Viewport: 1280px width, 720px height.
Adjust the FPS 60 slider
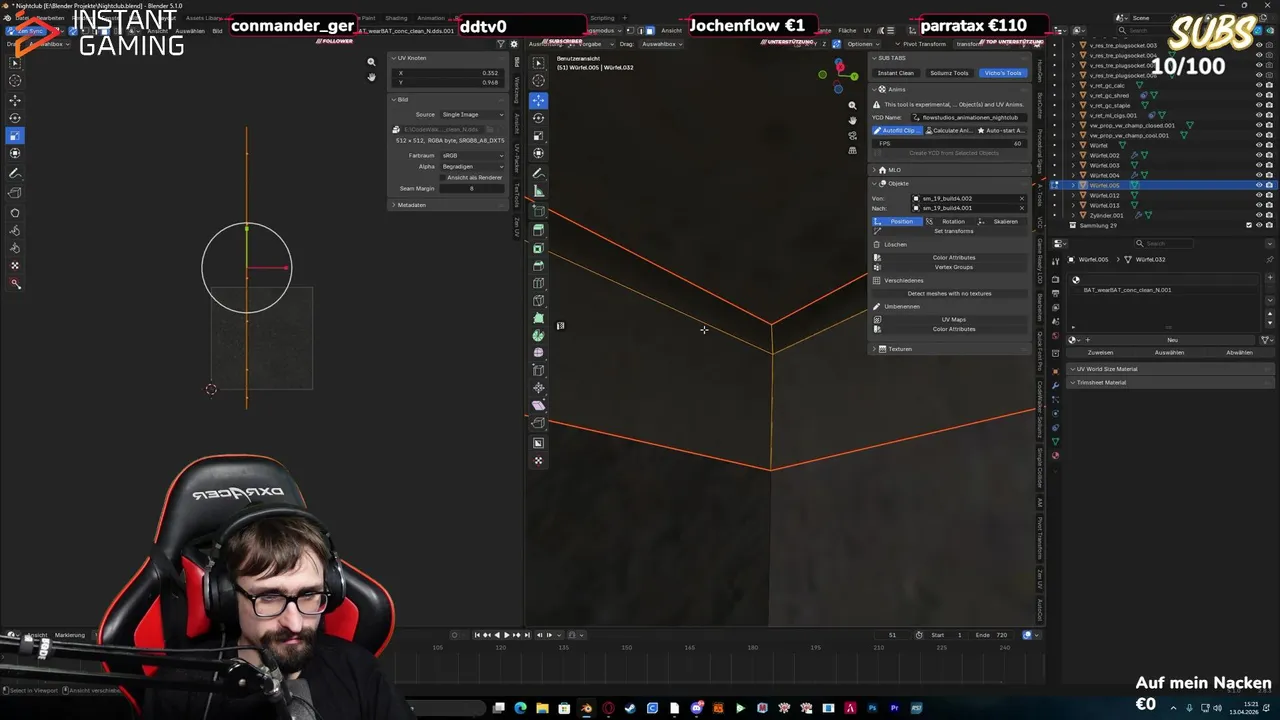949,143
